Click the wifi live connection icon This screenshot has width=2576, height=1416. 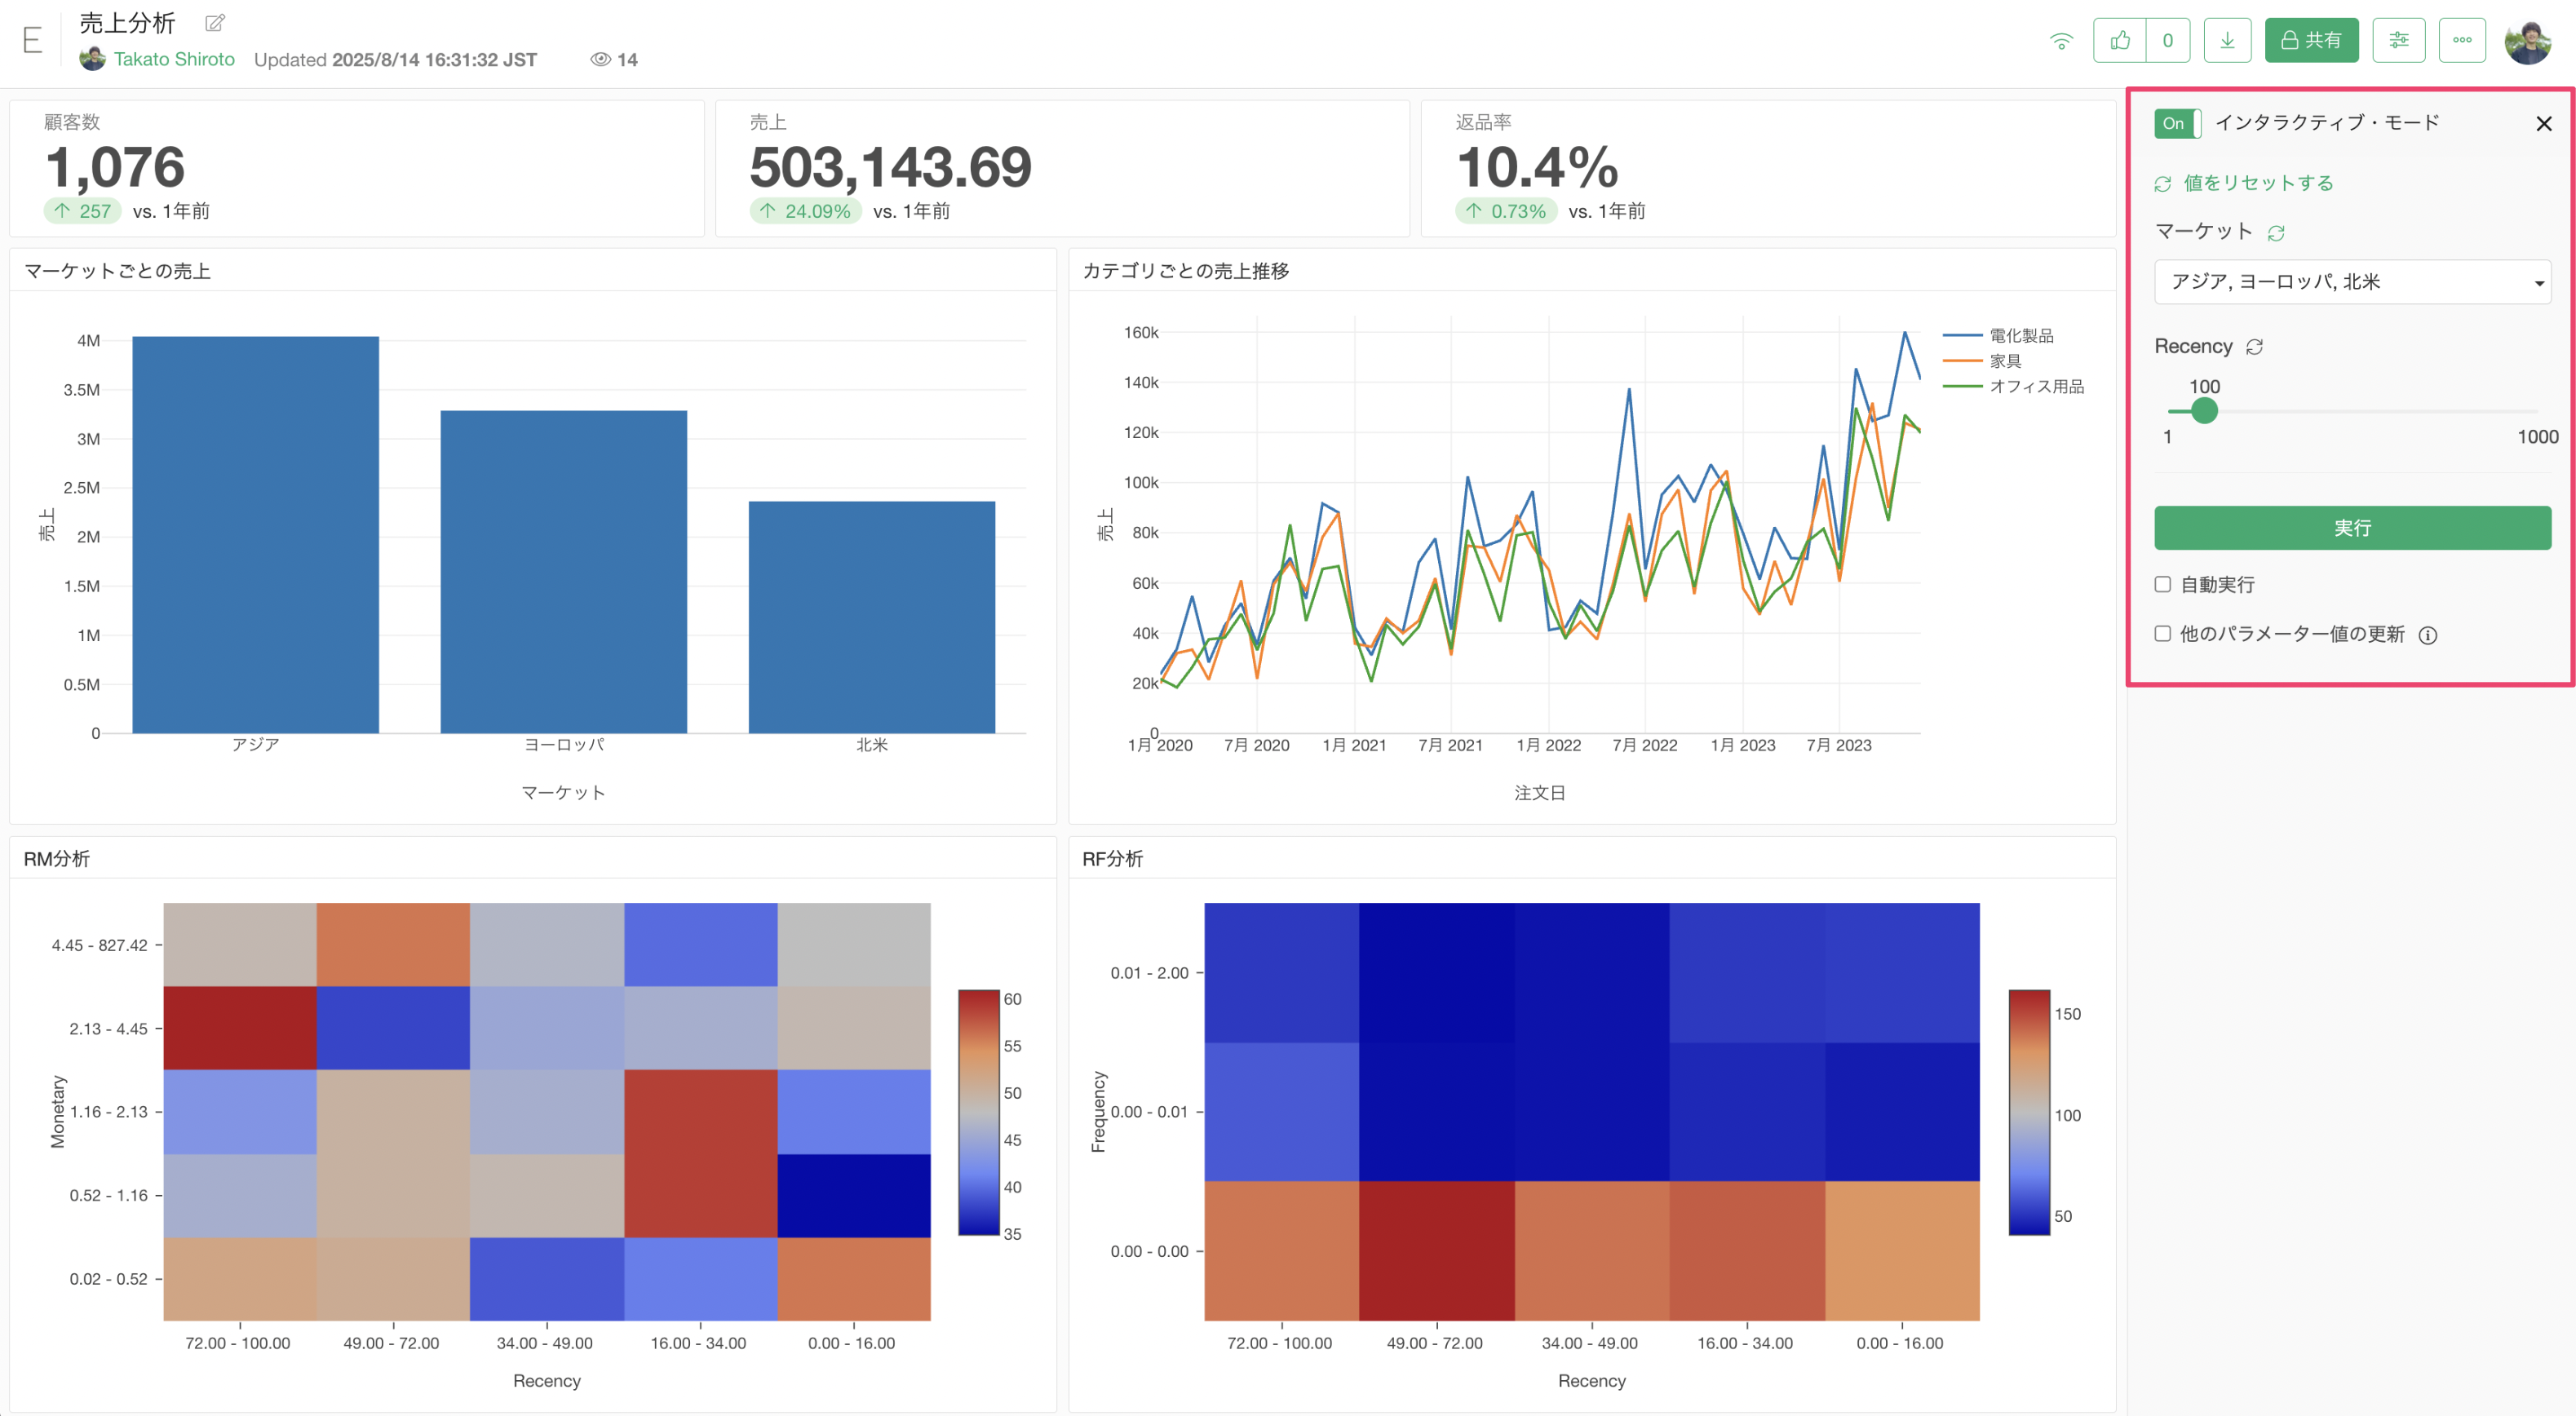(2061, 40)
